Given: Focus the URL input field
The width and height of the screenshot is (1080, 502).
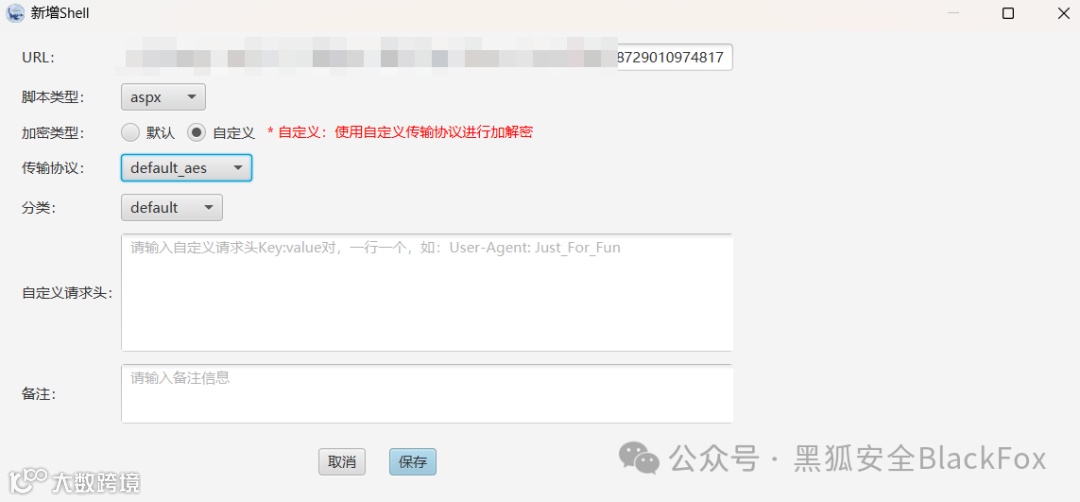Looking at the screenshot, I should (427, 57).
